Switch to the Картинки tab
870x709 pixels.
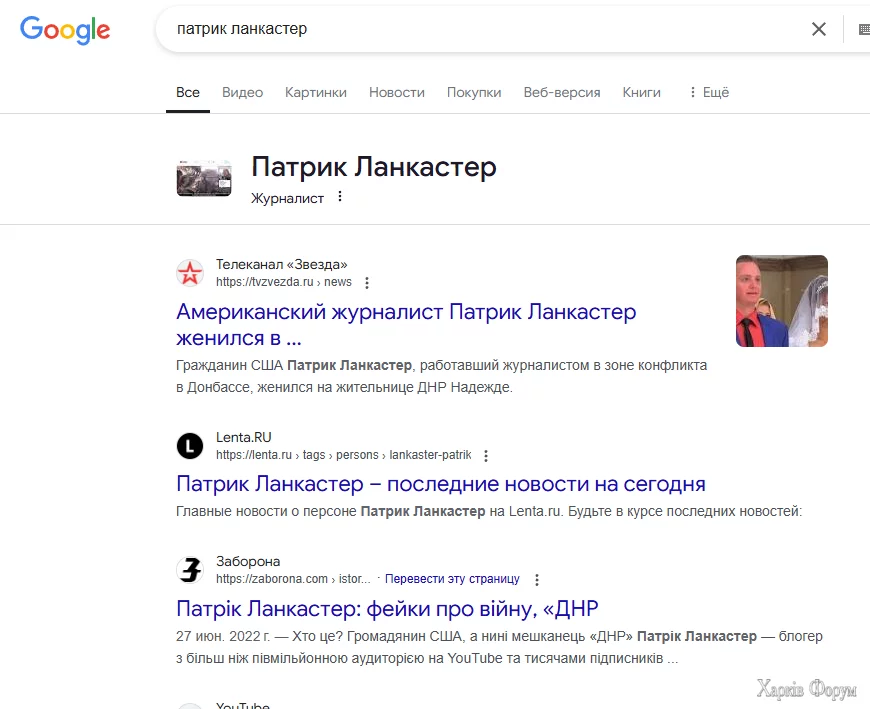coord(316,92)
